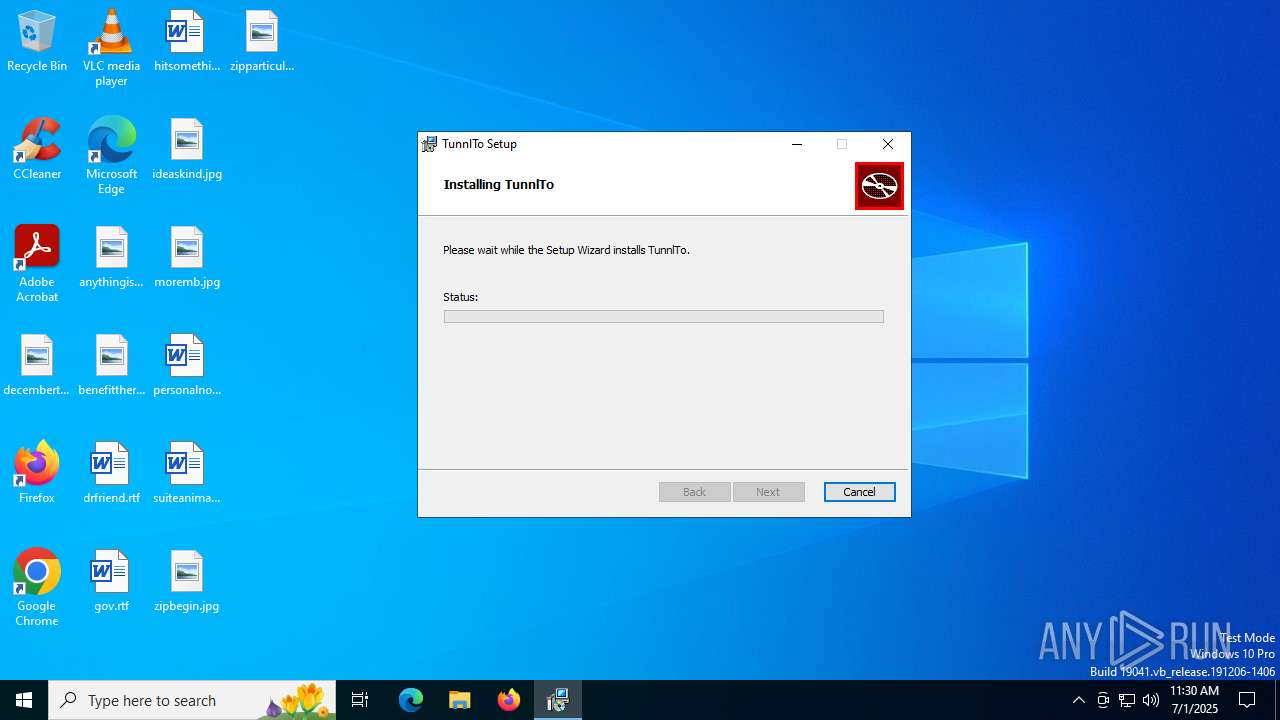
Task: Select the CCleaner desktop shortcut
Action: 37,149
